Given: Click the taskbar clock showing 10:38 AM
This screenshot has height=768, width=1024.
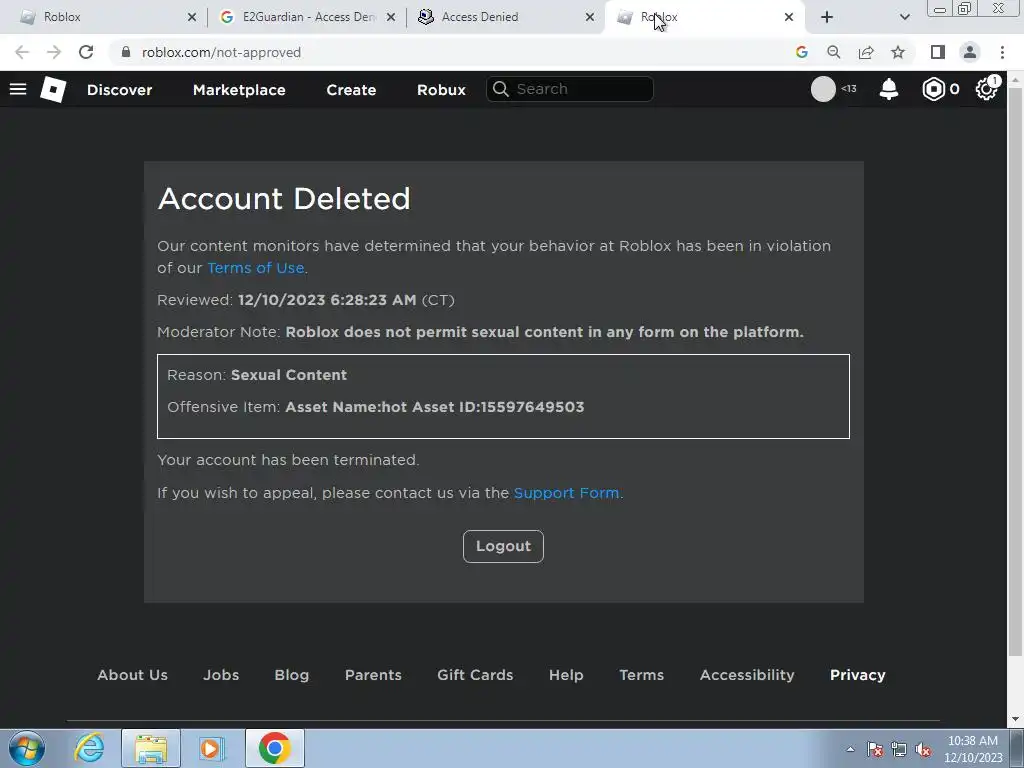Looking at the screenshot, I should (x=973, y=749).
